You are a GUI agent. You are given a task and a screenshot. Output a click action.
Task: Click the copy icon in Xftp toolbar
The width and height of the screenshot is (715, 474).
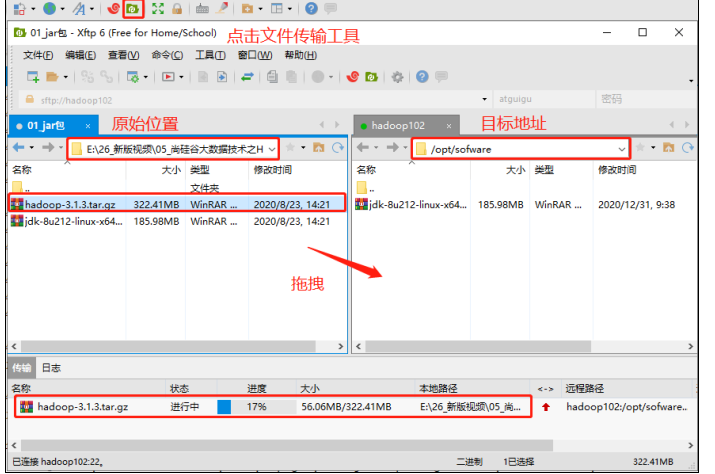(x=272, y=77)
